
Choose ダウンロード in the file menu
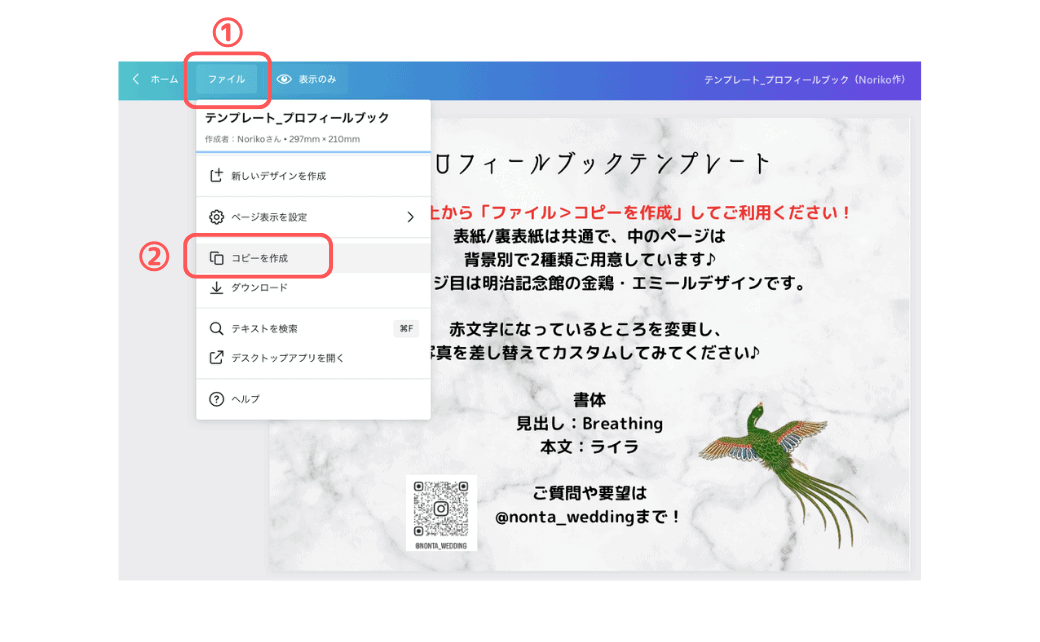click(259, 288)
